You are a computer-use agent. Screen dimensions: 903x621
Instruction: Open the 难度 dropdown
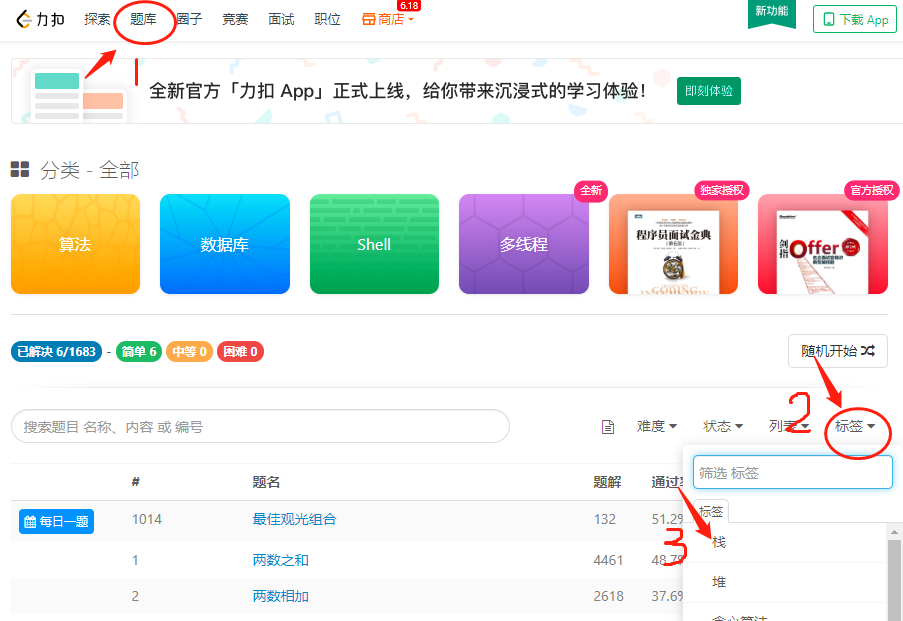click(656, 426)
